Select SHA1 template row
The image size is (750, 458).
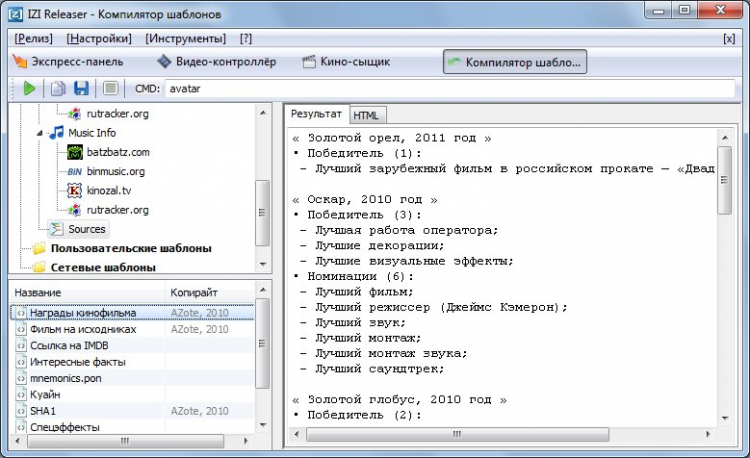[x=132, y=411]
